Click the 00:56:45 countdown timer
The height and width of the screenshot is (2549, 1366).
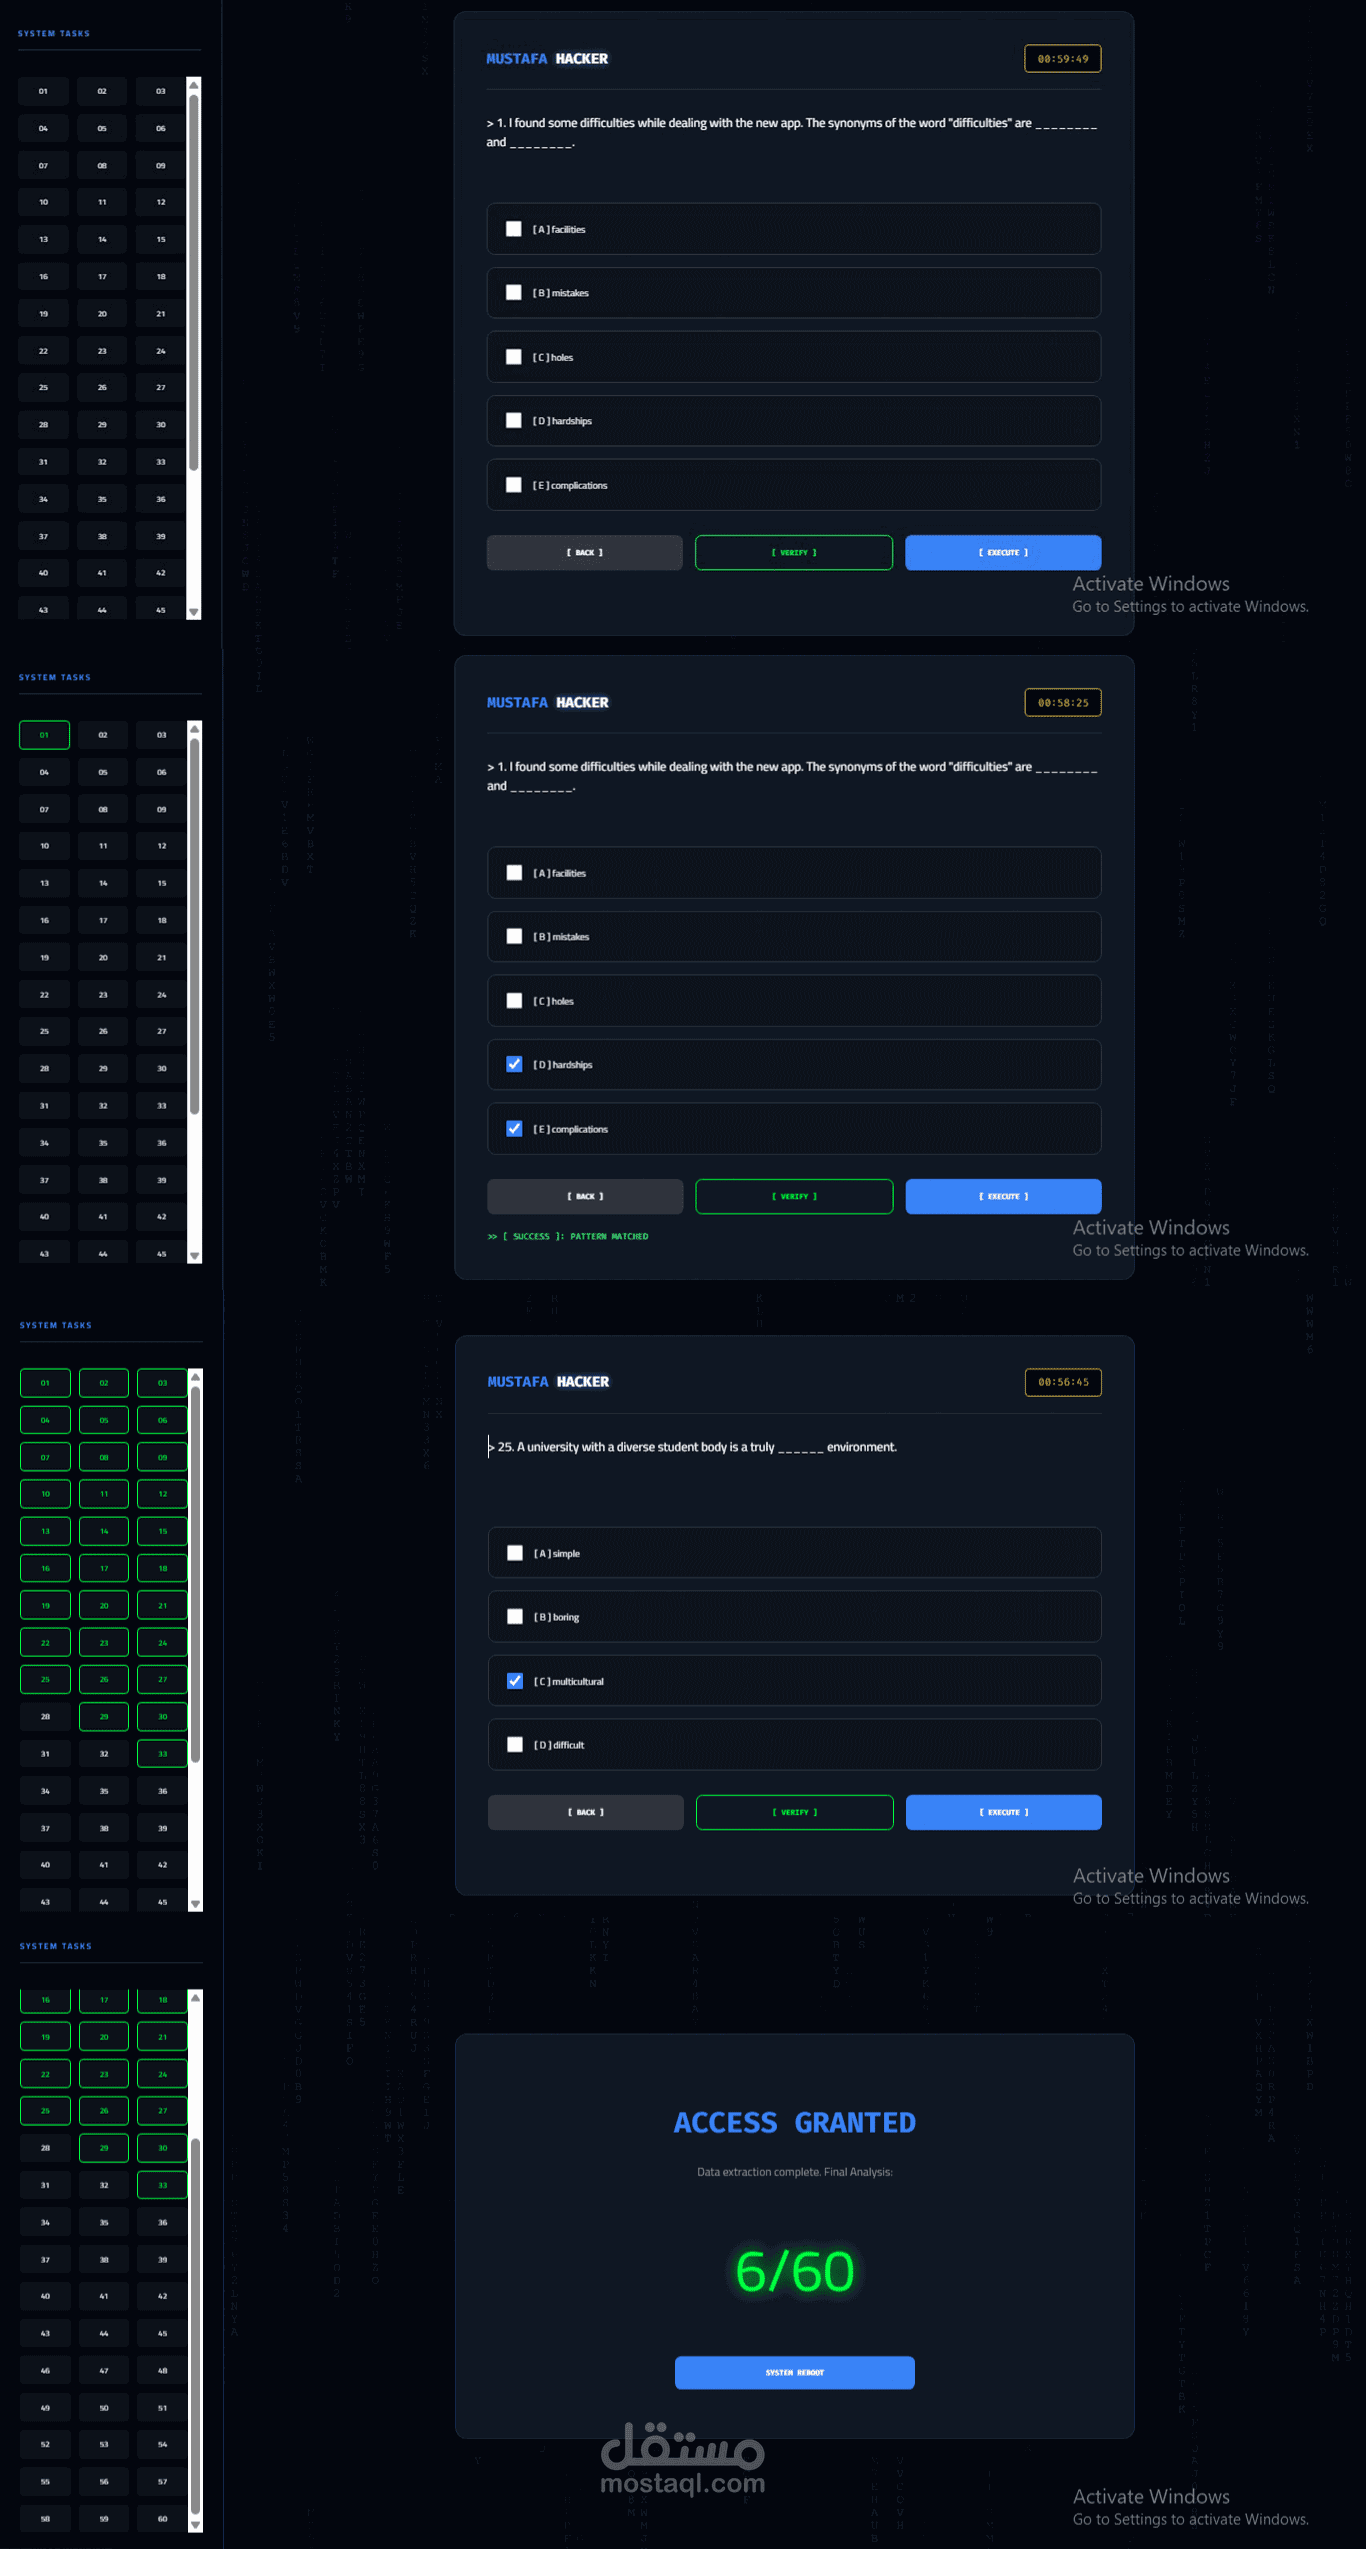coord(1063,1382)
